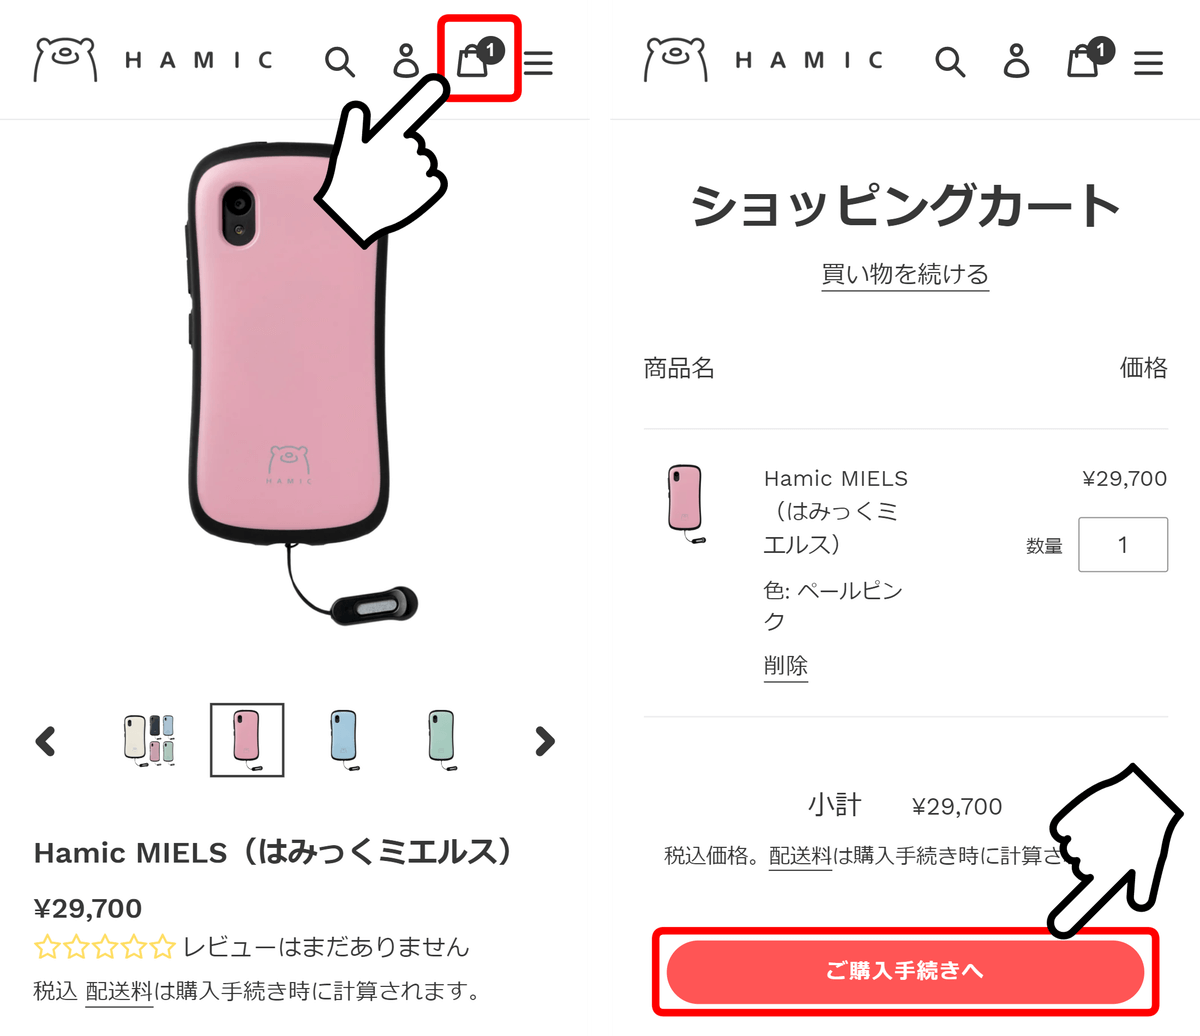Image resolution: width=1200 pixels, height=1036 pixels.
Task: Select the mint green case thumbnail
Action: pyautogui.click(x=443, y=740)
